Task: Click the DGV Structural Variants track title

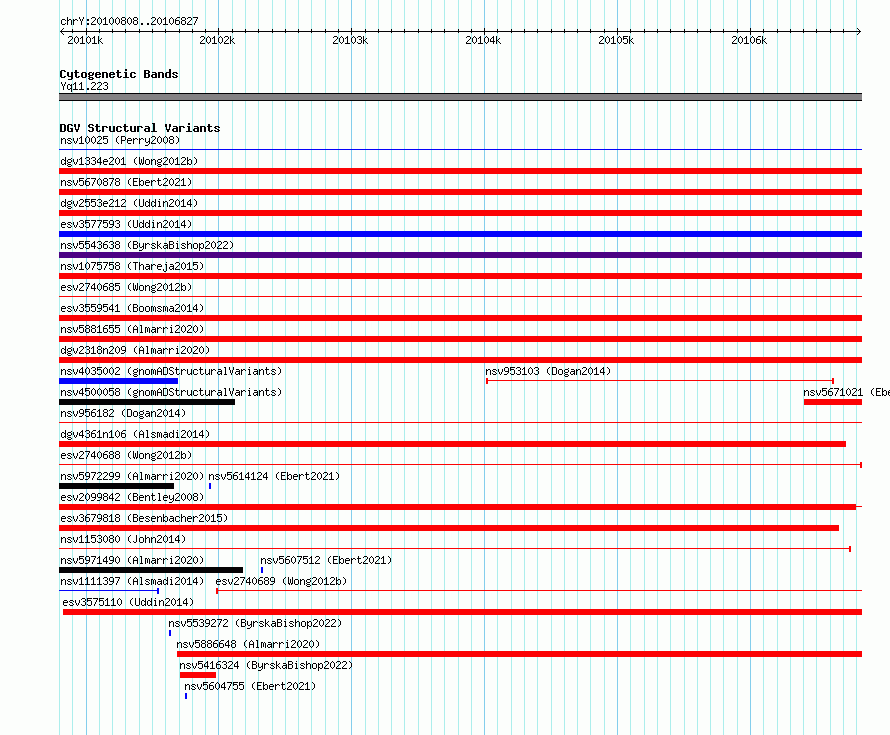Action: point(140,128)
